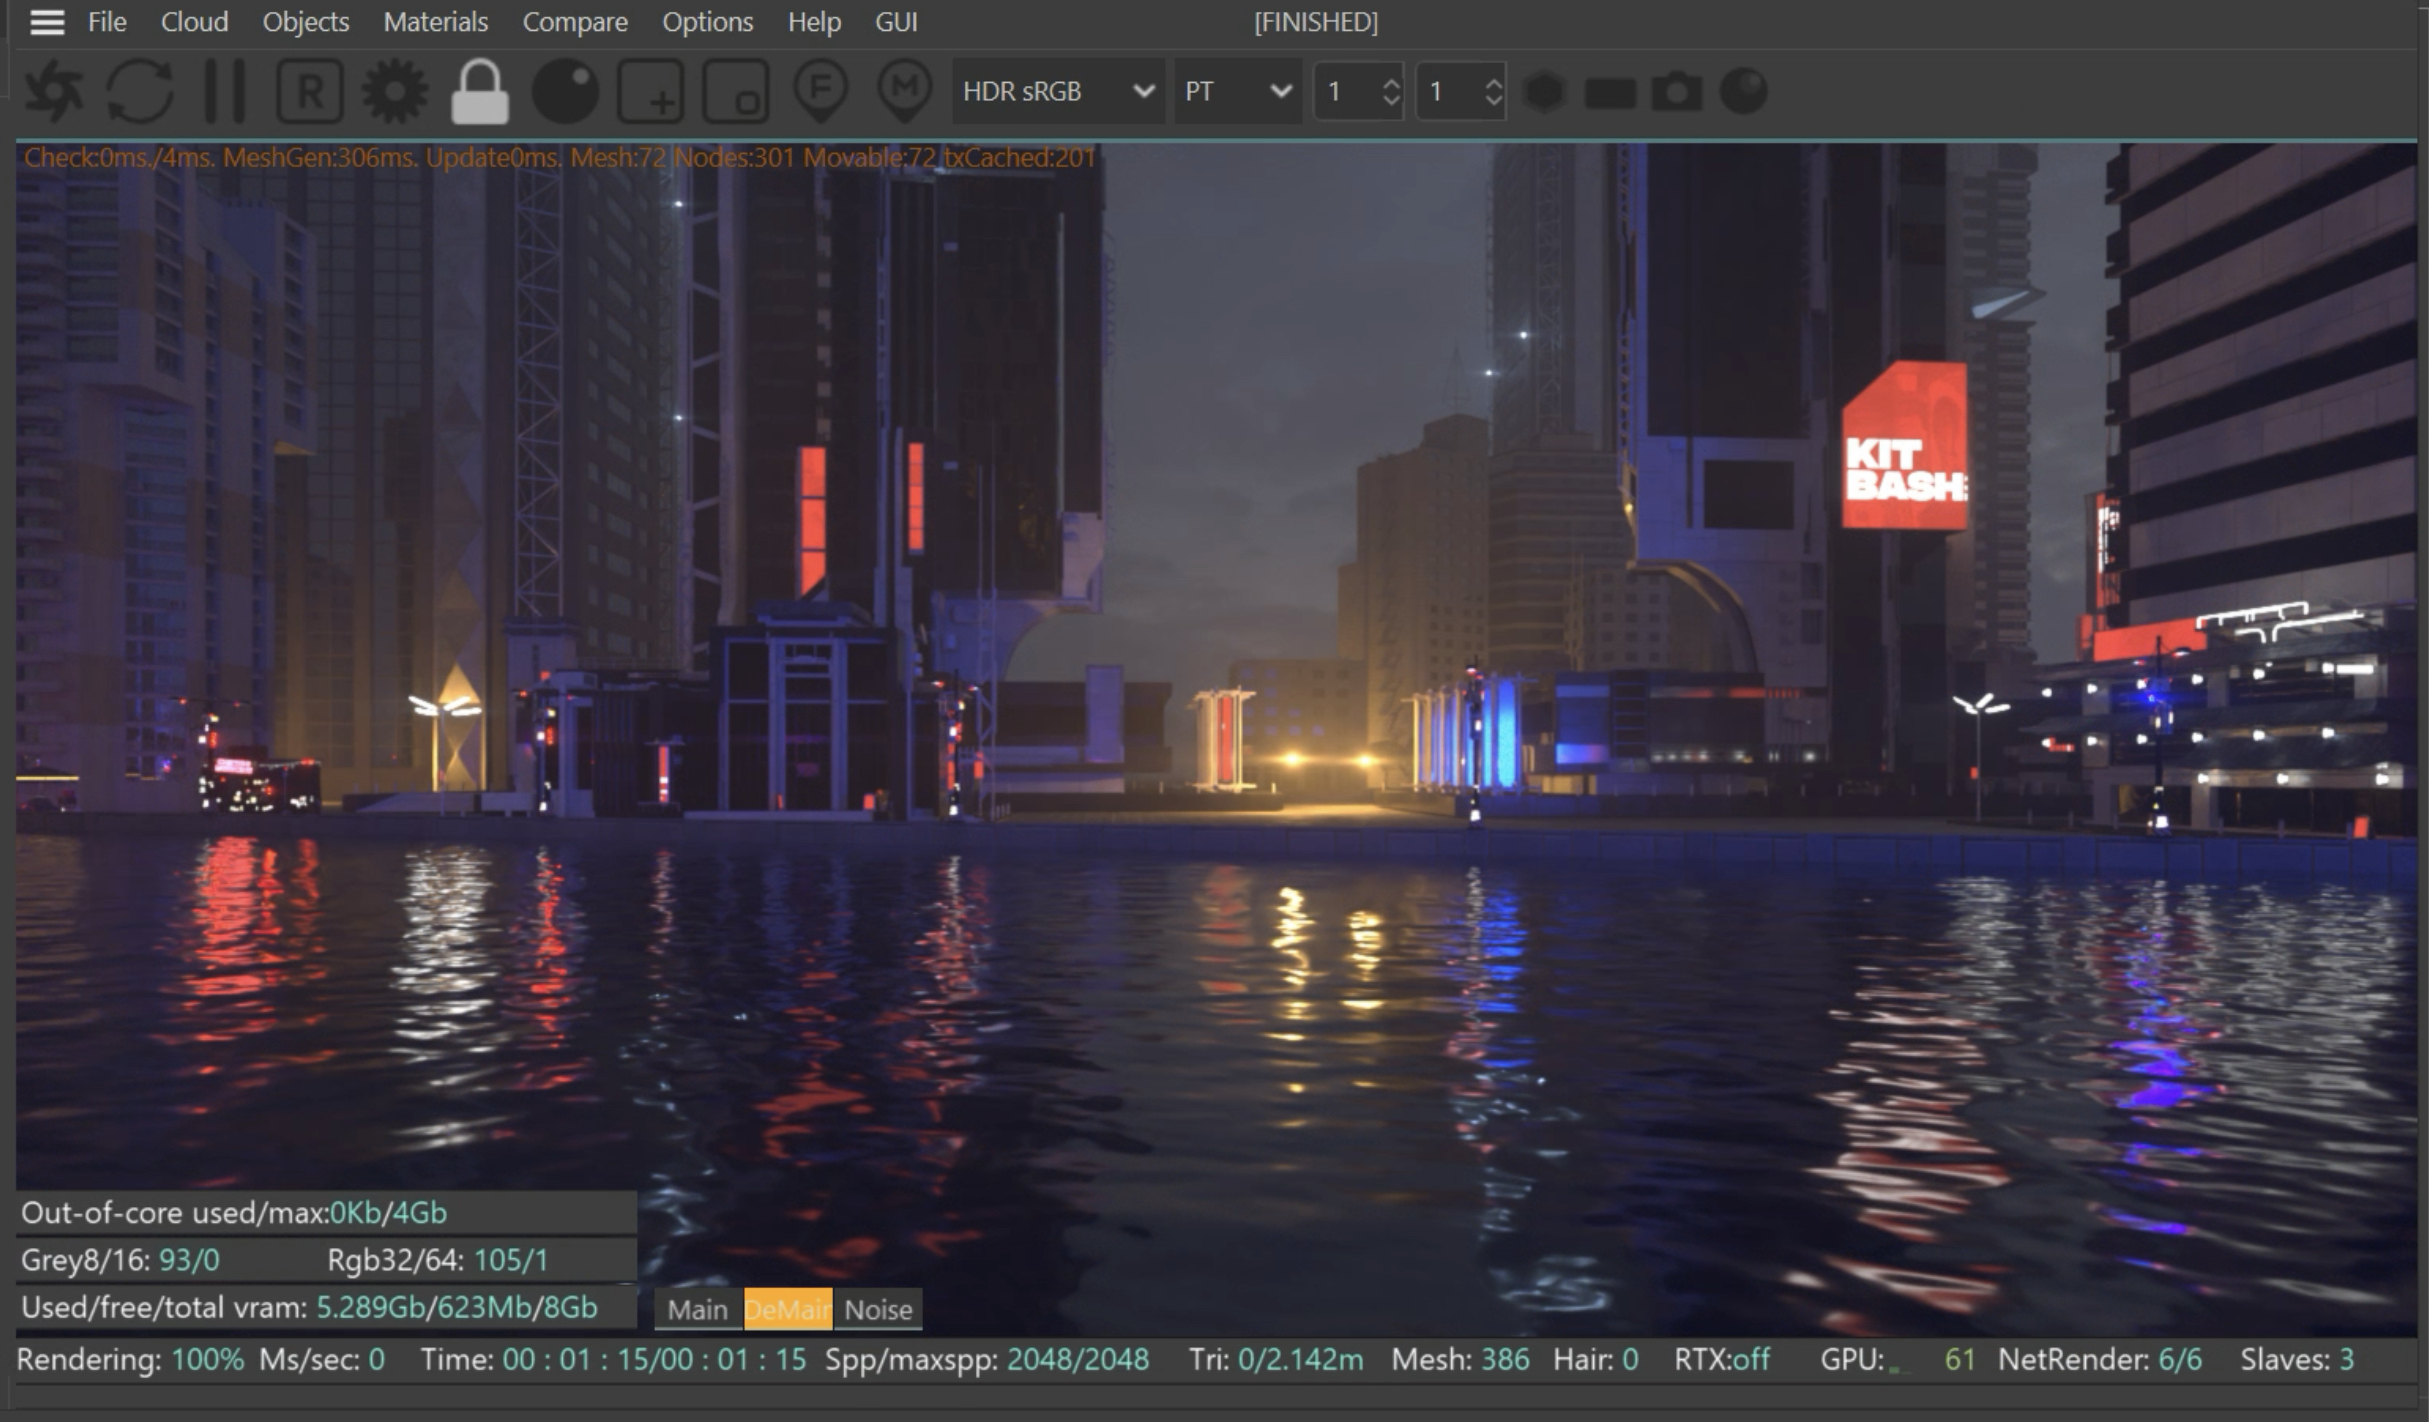This screenshot has height=1422, width=2429.
Task: Toggle the resolution lock icon
Action: [480, 91]
